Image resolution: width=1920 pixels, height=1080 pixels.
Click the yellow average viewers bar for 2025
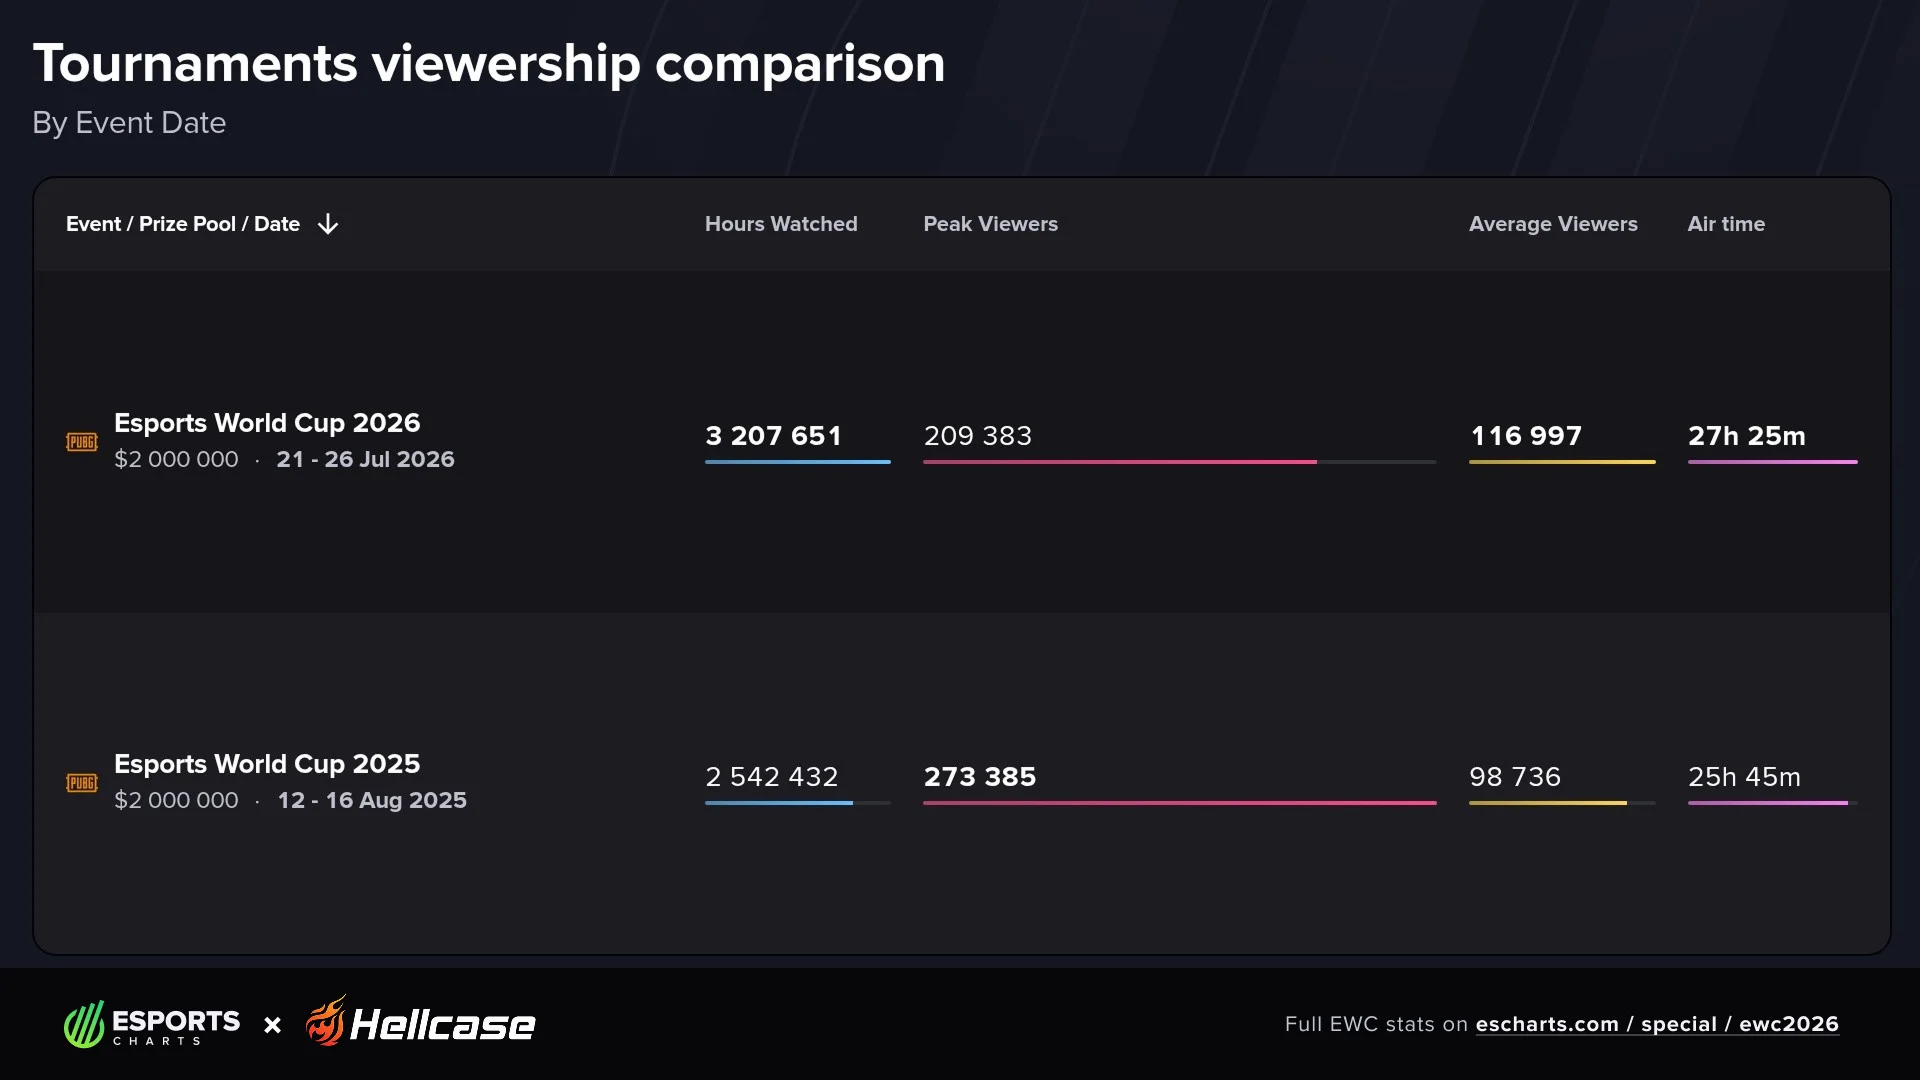(1548, 803)
